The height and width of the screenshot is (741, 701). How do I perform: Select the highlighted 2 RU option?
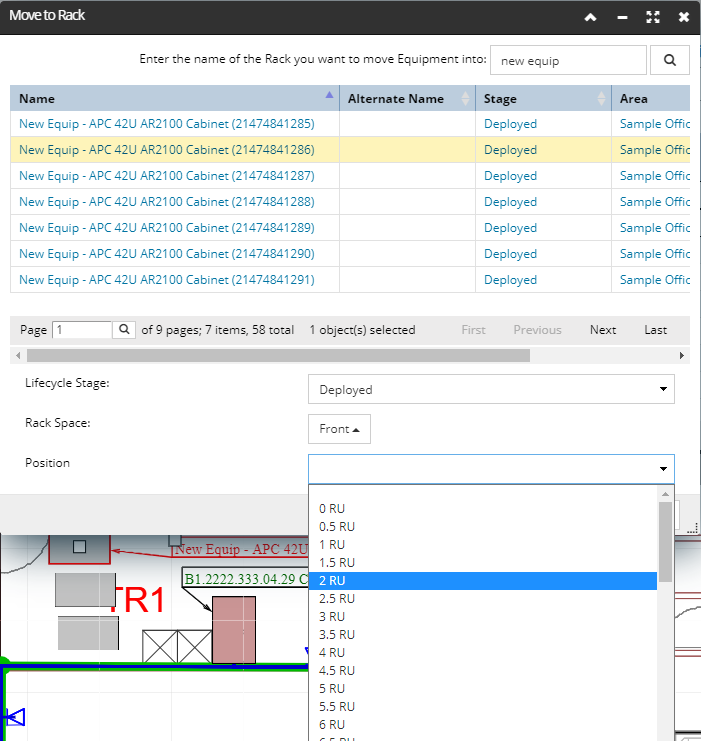point(483,581)
